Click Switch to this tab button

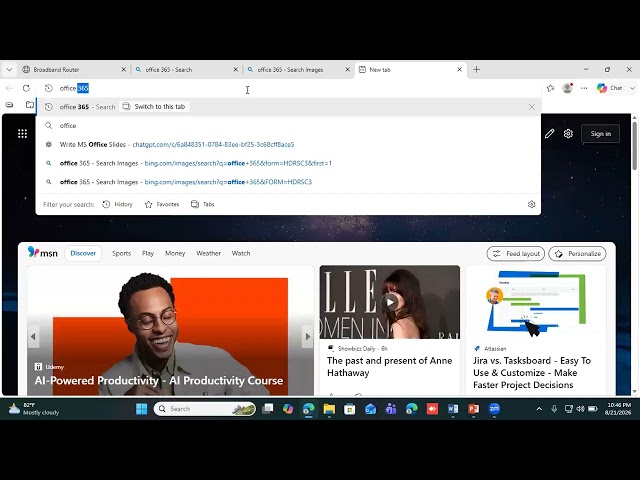click(154, 107)
